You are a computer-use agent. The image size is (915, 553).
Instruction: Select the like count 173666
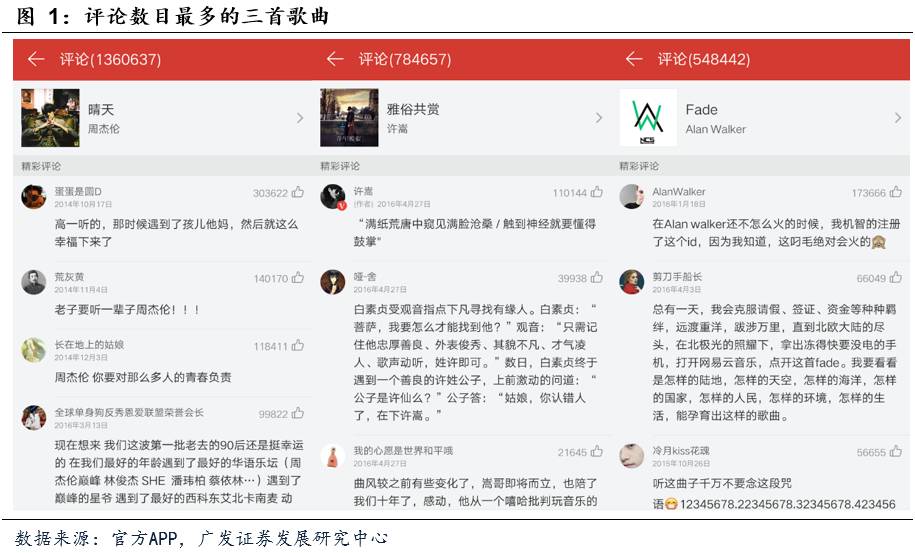(868, 193)
